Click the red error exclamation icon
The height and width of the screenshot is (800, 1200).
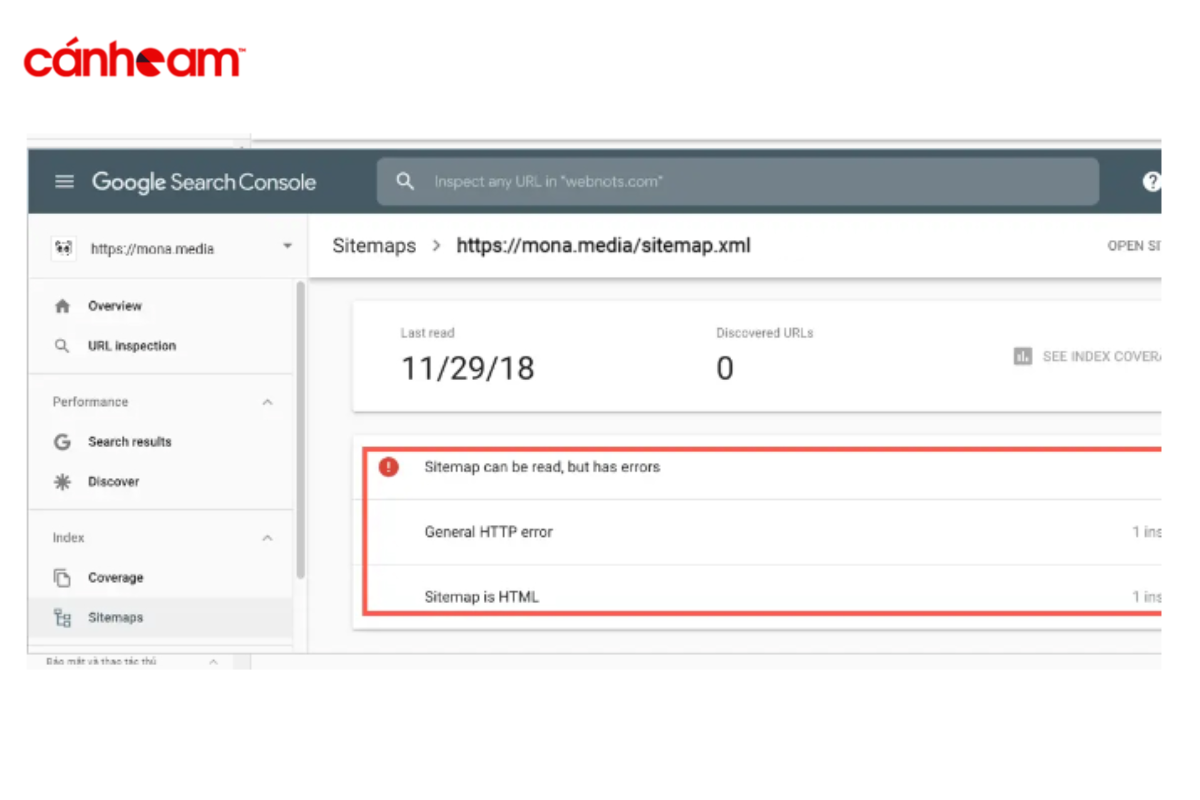pyautogui.click(x=389, y=467)
